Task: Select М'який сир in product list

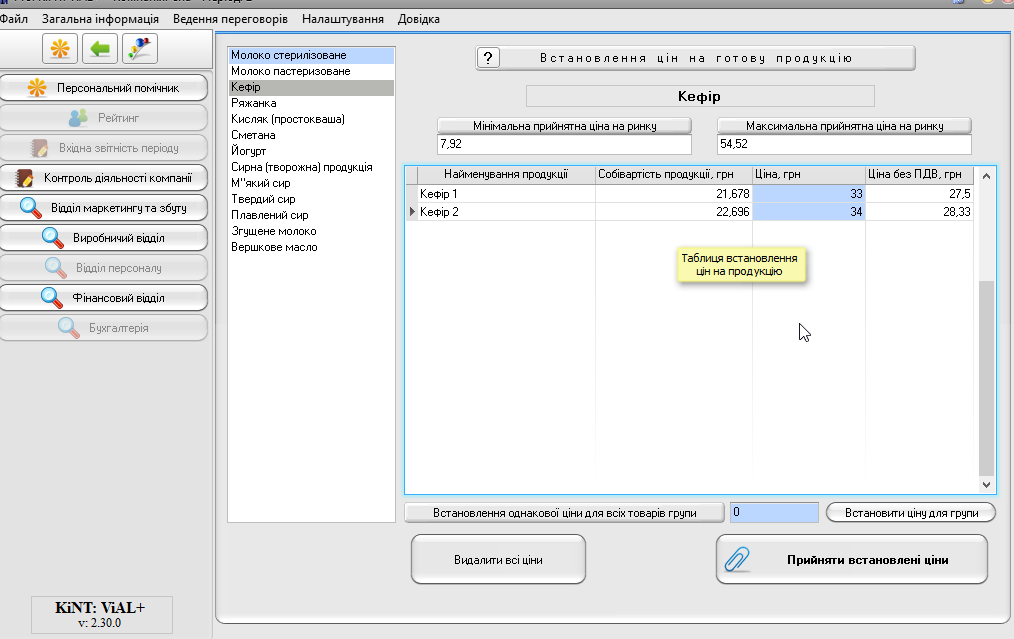Action: pyautogui.click(x=311, y=183)
